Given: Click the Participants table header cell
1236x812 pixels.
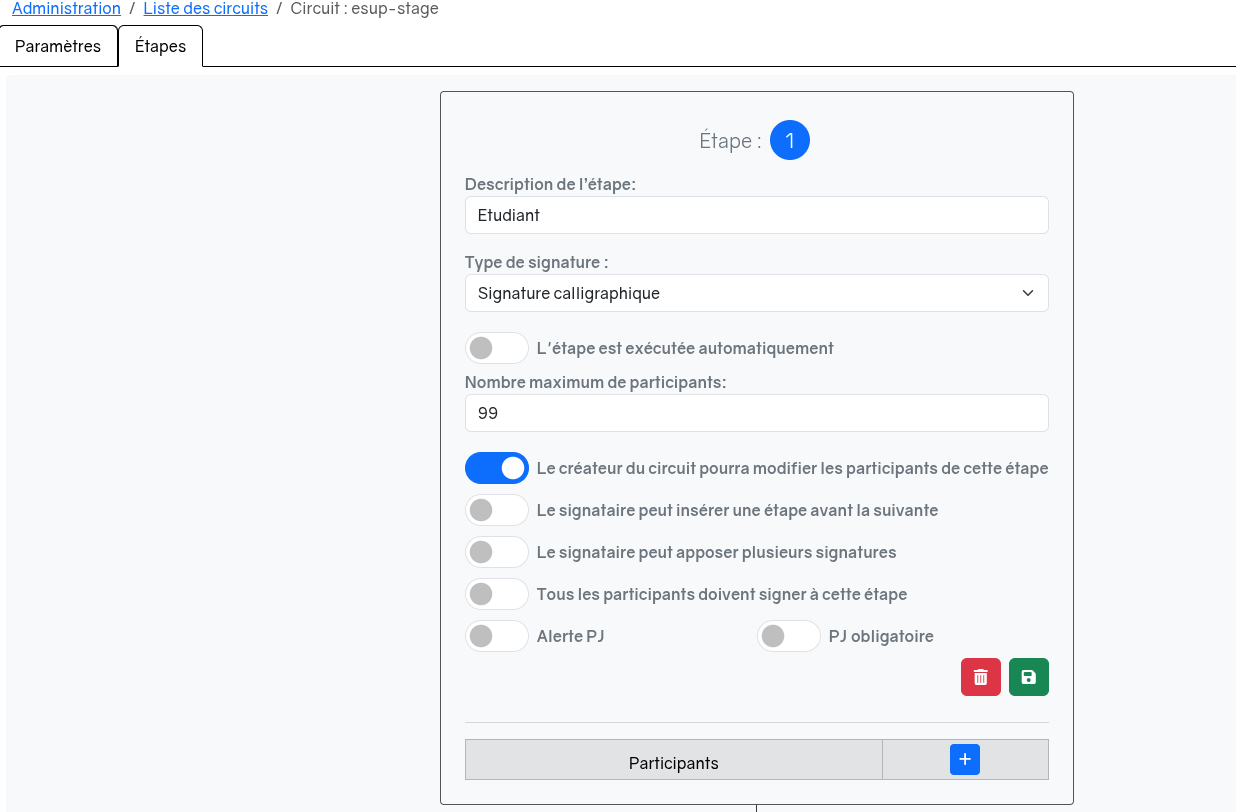Looking at the screenshot, I should click(673, 762).
